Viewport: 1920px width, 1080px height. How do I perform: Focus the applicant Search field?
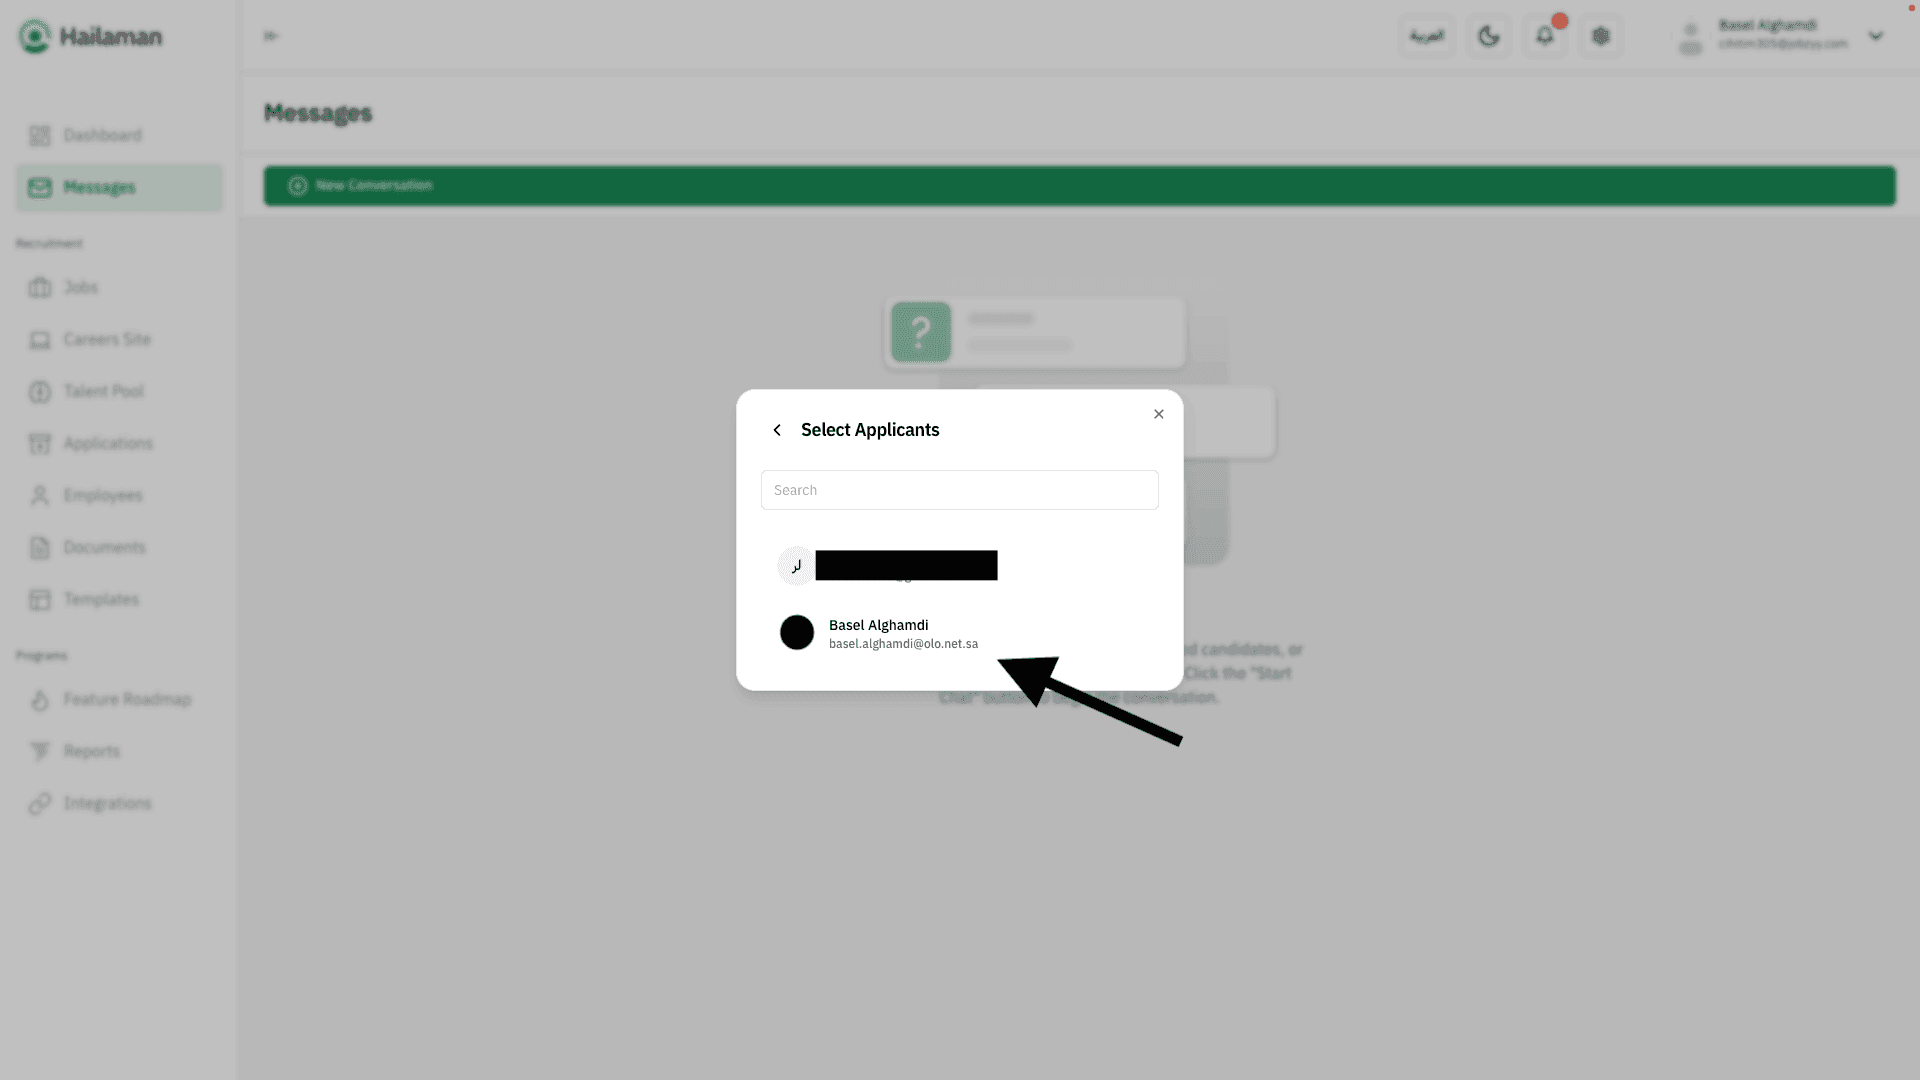(959, 490)
